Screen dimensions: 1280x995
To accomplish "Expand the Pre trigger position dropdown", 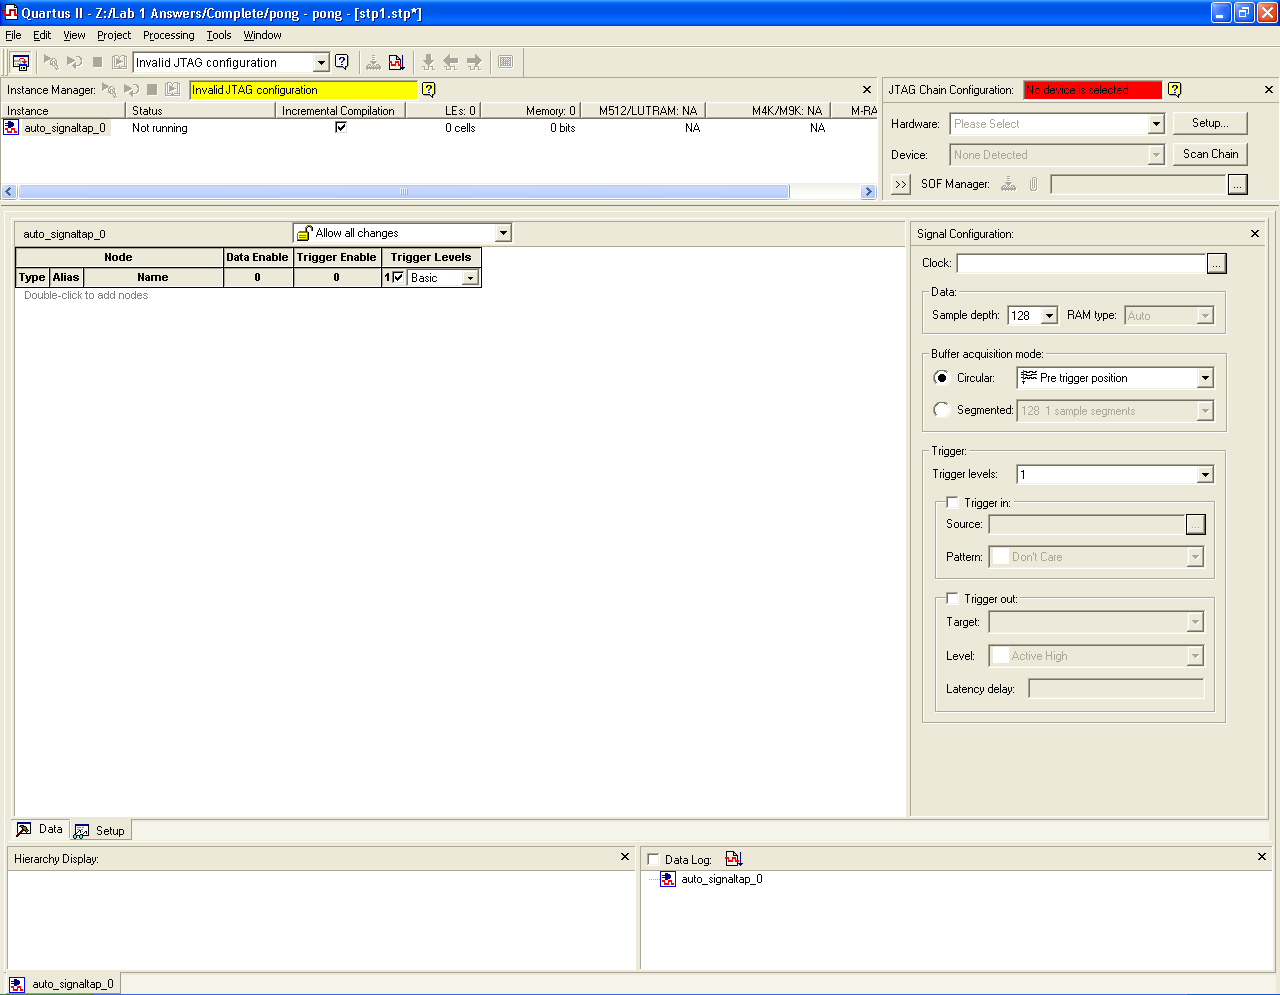I will click(1205, 378).
